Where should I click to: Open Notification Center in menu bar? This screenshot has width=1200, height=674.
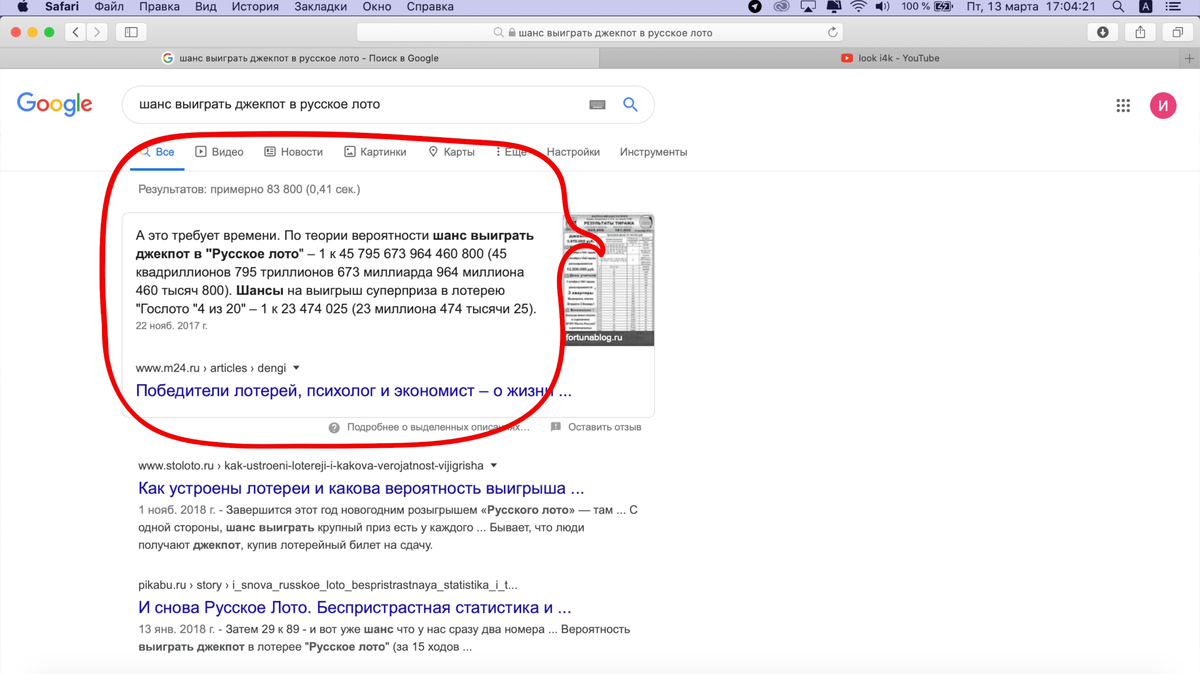pyautogui.click(x=1173, y=7)
